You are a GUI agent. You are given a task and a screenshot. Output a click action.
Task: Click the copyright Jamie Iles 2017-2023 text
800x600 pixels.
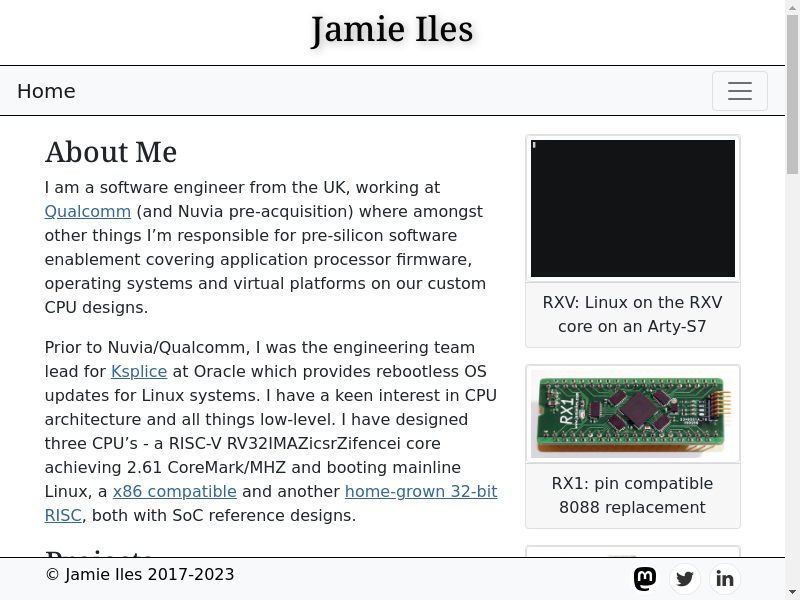click(x=140, y=574)
